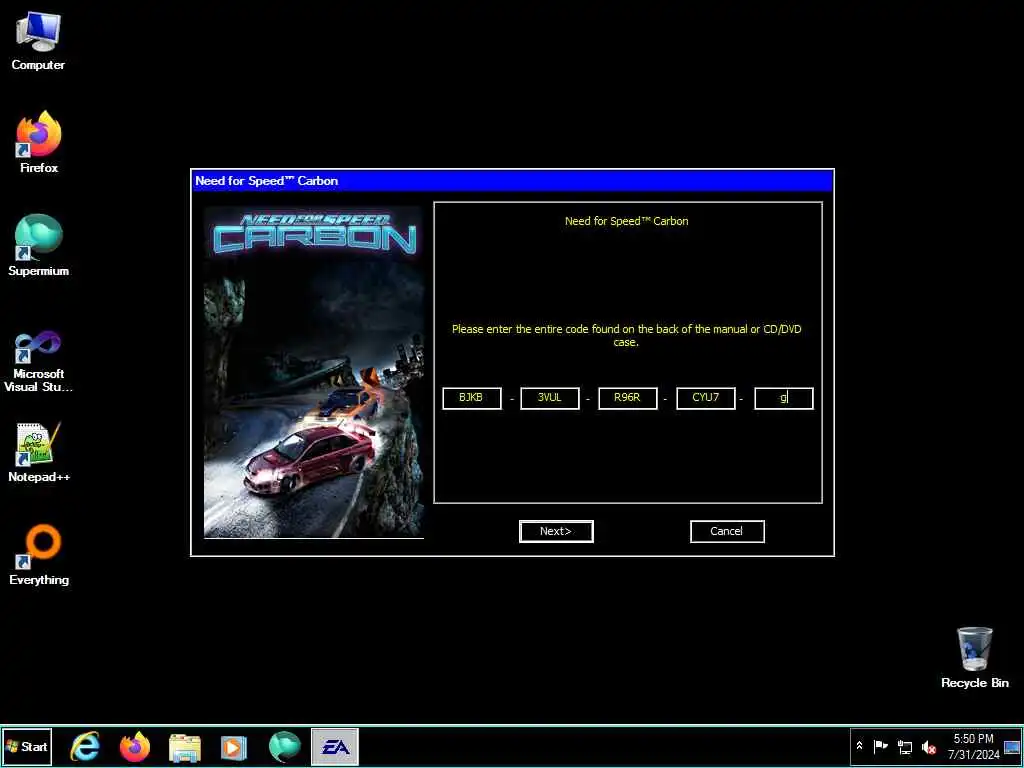
Task: Open Internet Explorer from the taskbar
Action: tap(85, 747)
